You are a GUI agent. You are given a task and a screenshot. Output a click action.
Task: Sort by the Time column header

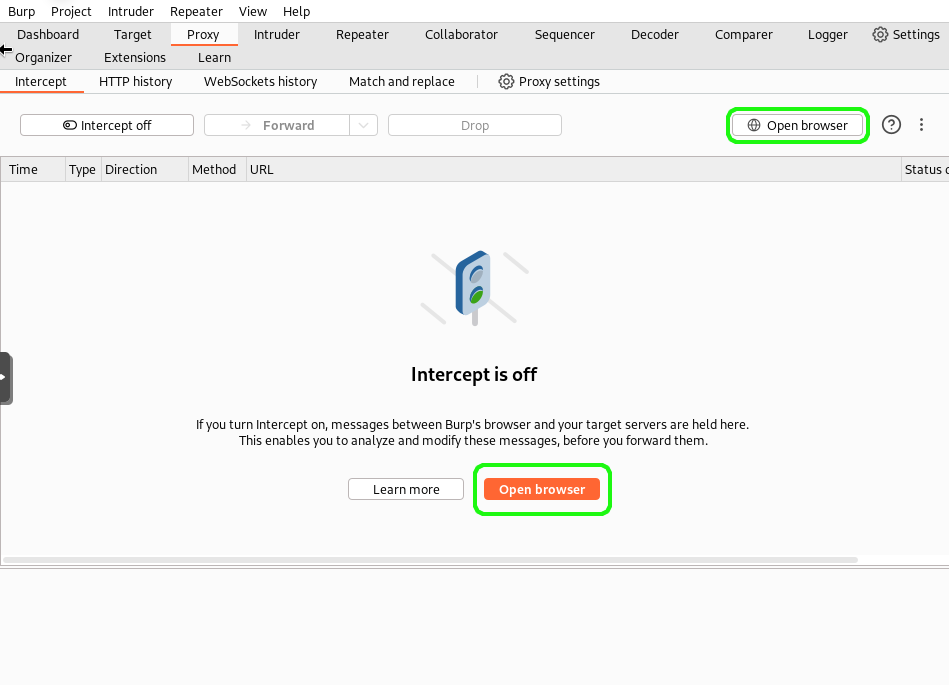click(33, 170)
